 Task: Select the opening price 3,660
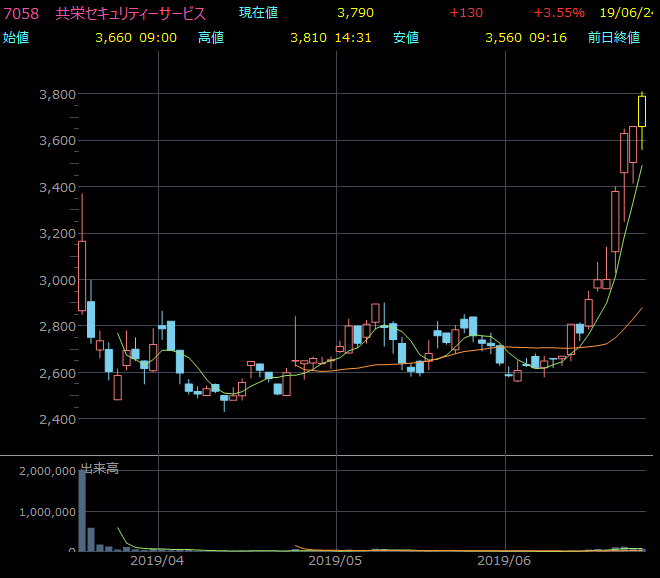click(113, 37)
